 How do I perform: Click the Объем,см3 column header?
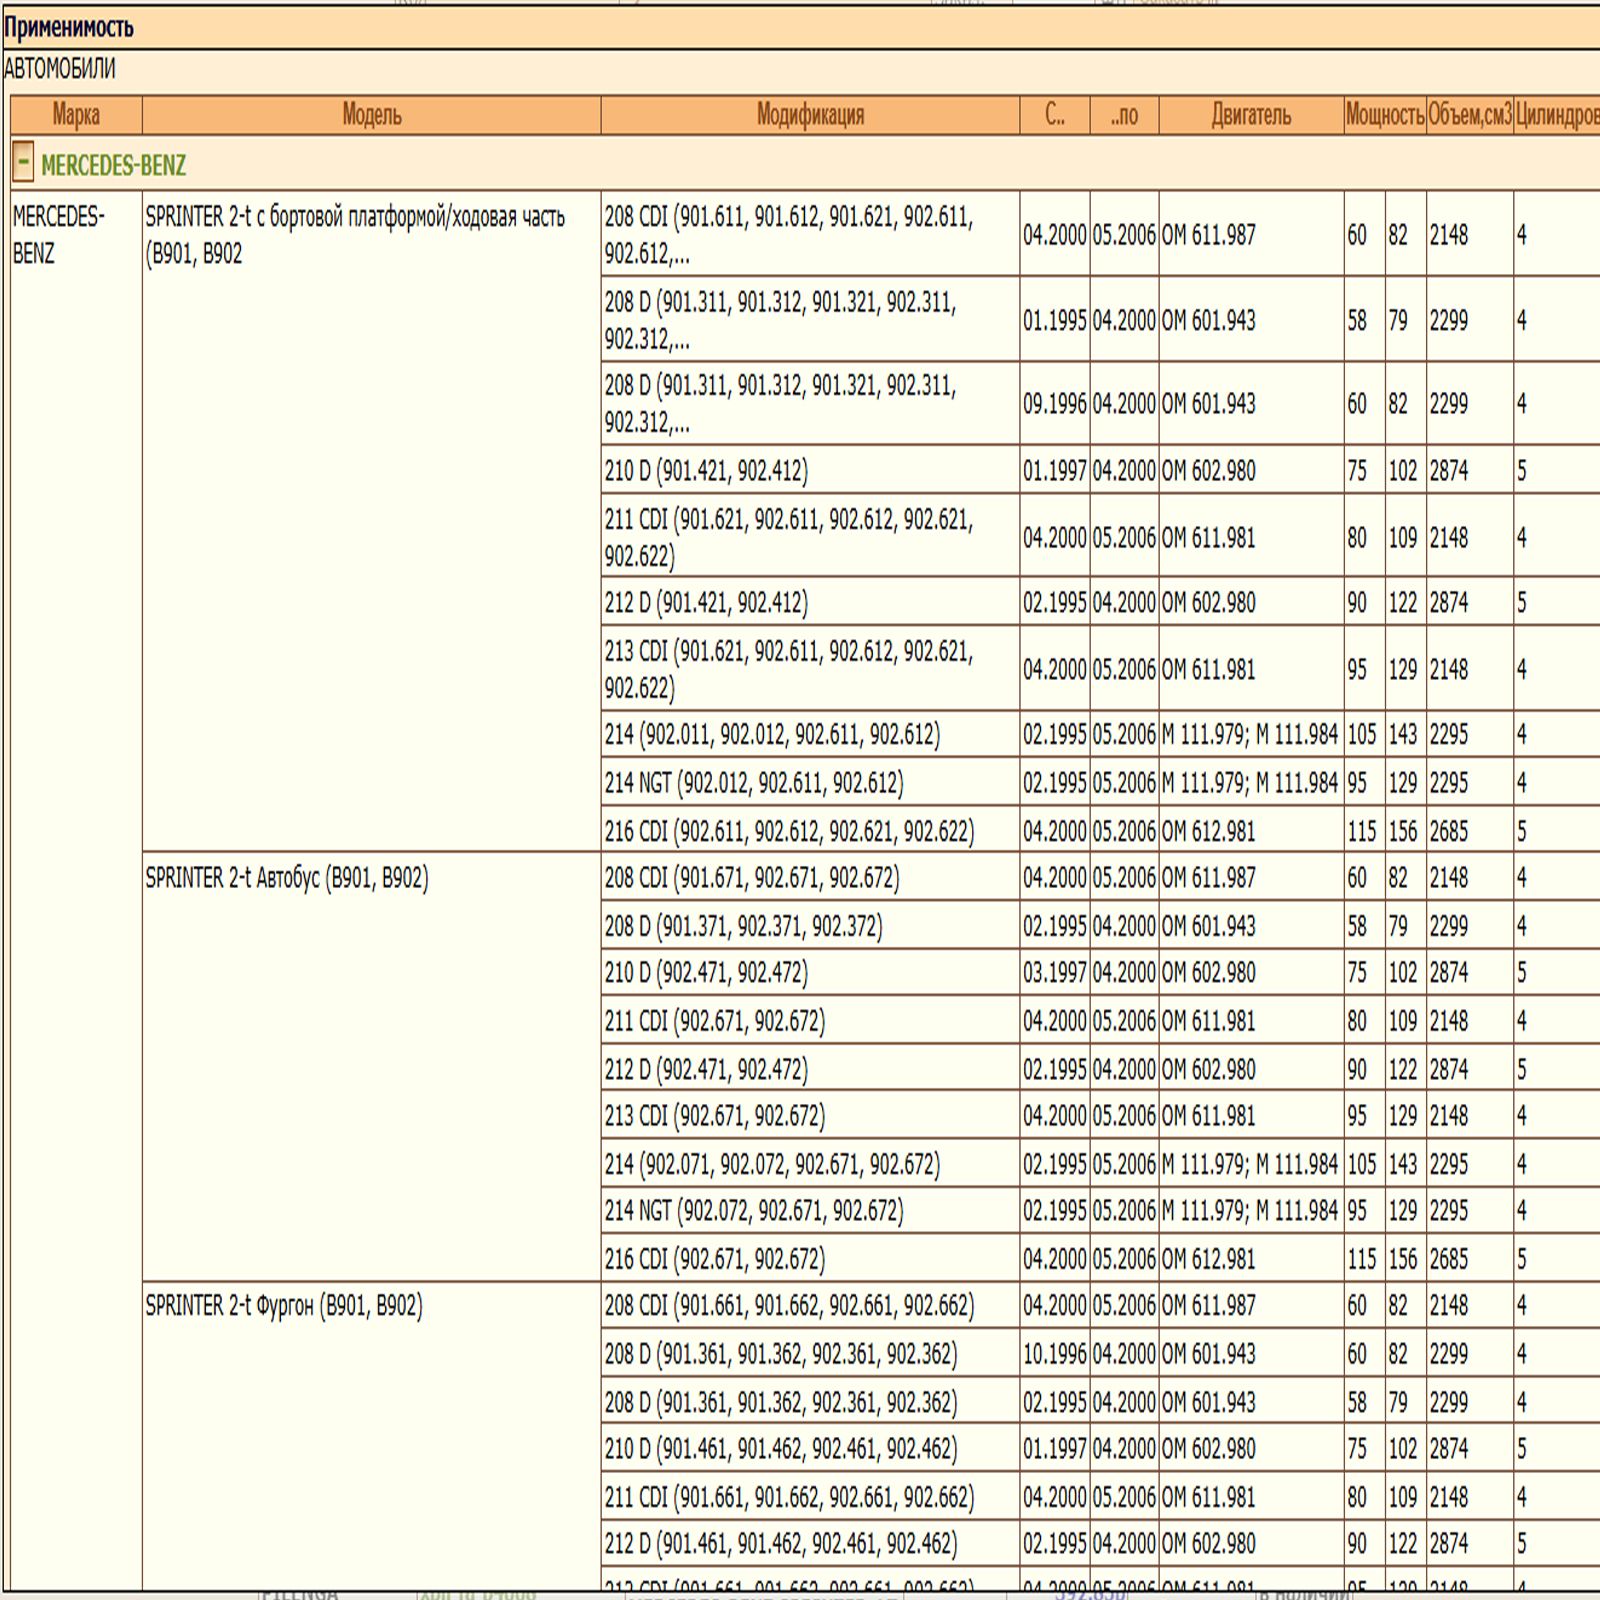(x=1469, y=115)
